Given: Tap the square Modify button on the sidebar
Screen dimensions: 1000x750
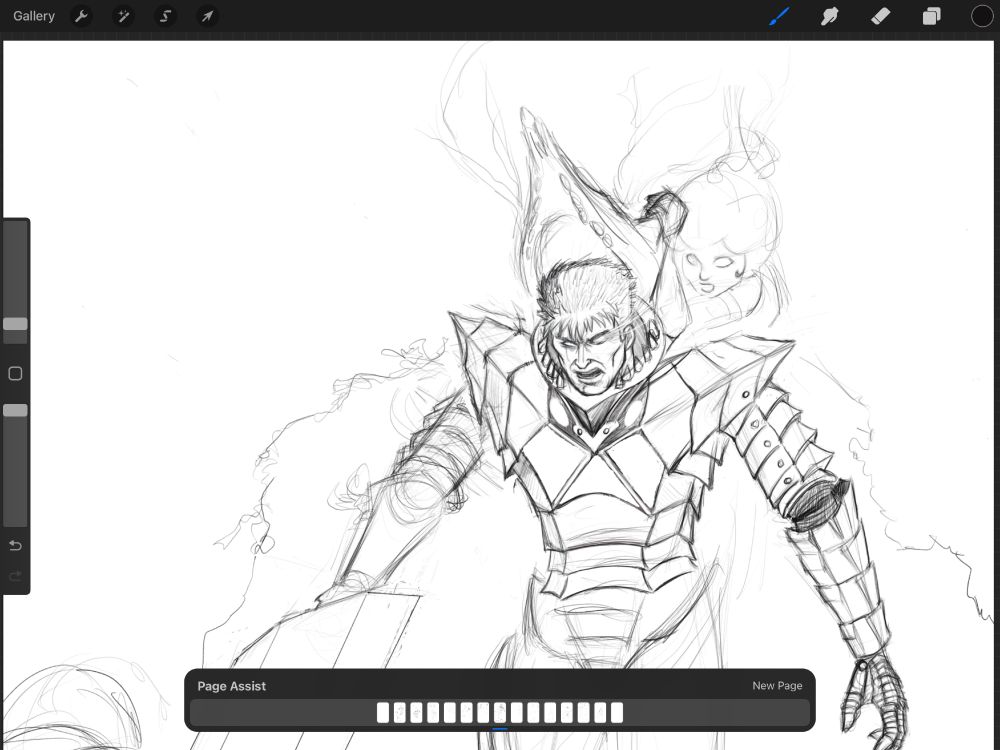Looking at the screenshot, I should 15,373.
